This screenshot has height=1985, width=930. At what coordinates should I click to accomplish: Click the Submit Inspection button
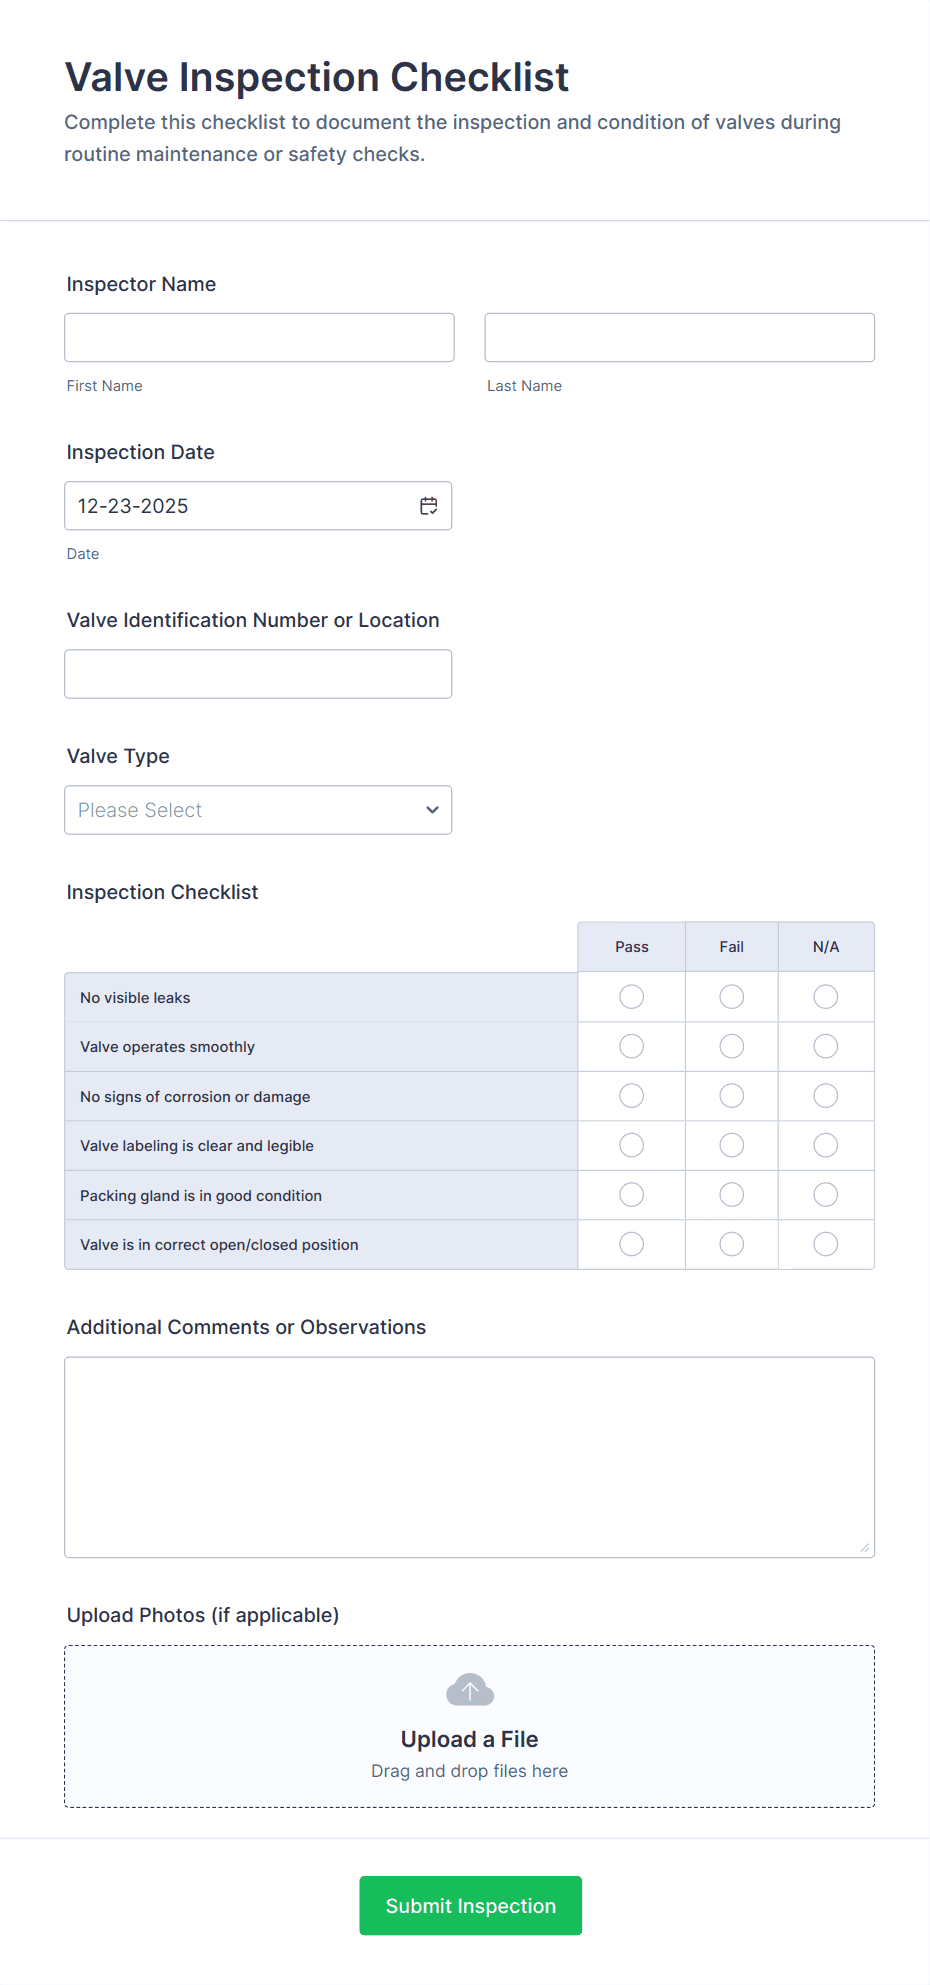pos(471,1906)
